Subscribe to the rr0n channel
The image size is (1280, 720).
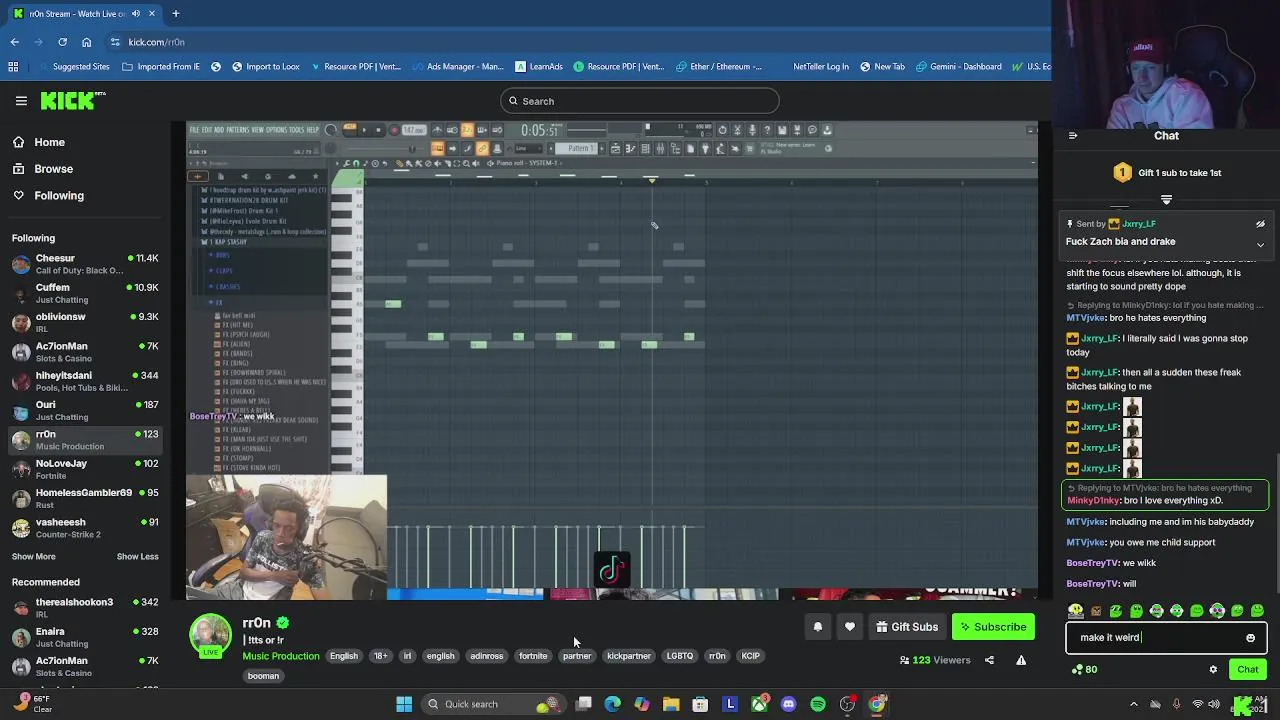pyautogui.click(x=993, y=627)
